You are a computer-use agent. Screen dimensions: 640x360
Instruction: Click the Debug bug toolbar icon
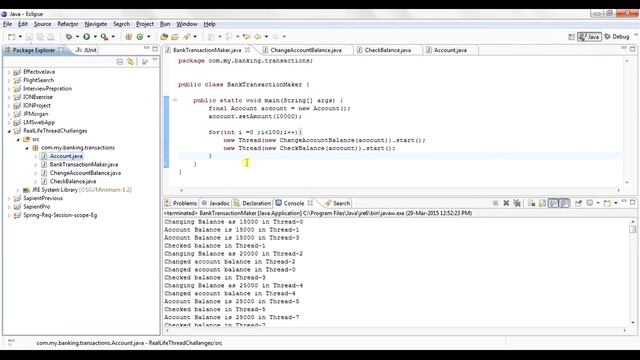pos(69,37)
